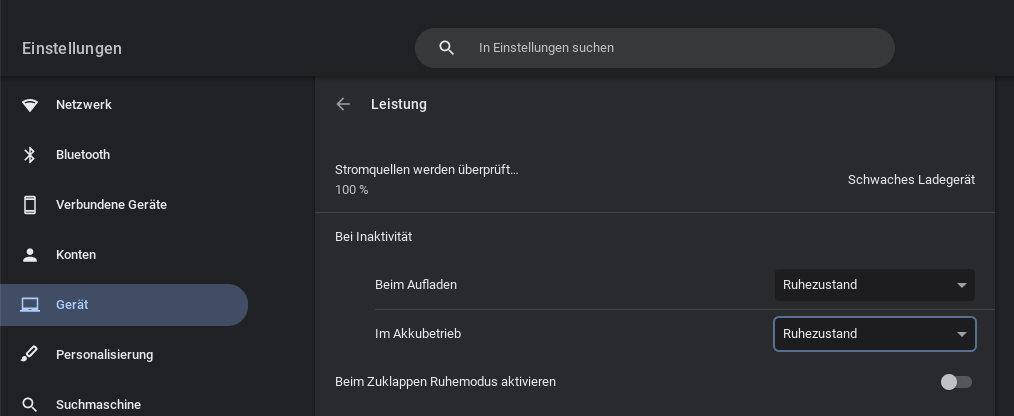Screen dimensions: 1014x416
Task: Click the Leistung page heading
Action: (399, 104)
